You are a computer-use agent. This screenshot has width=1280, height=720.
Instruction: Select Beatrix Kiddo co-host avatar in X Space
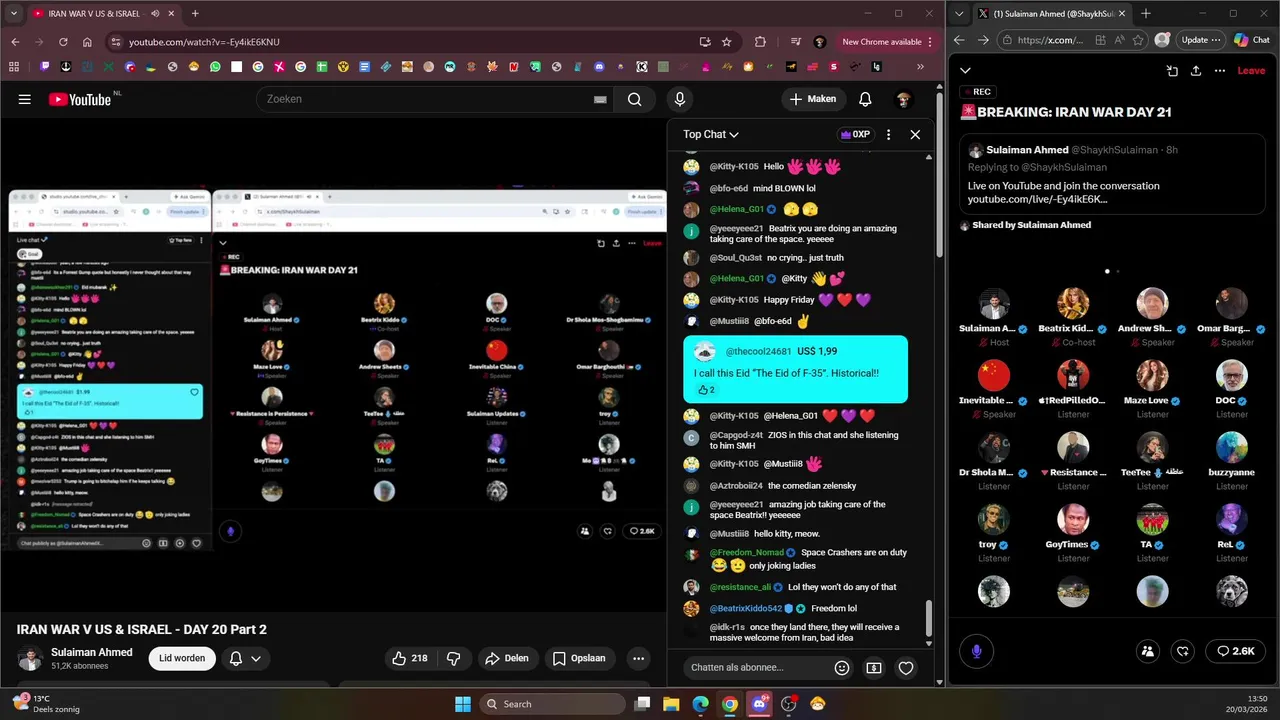(1073, 303)
